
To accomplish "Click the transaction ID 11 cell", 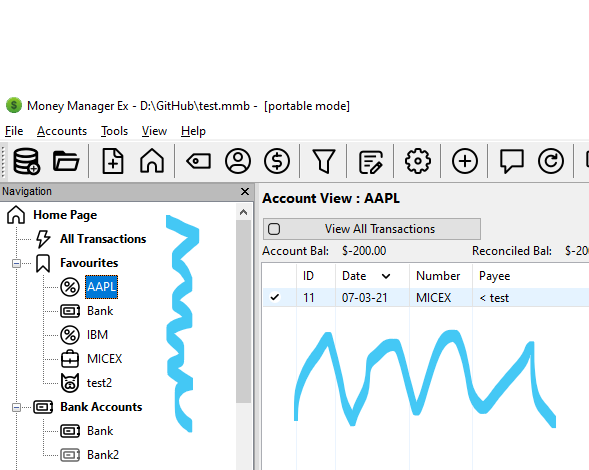I will click(308, 298).
